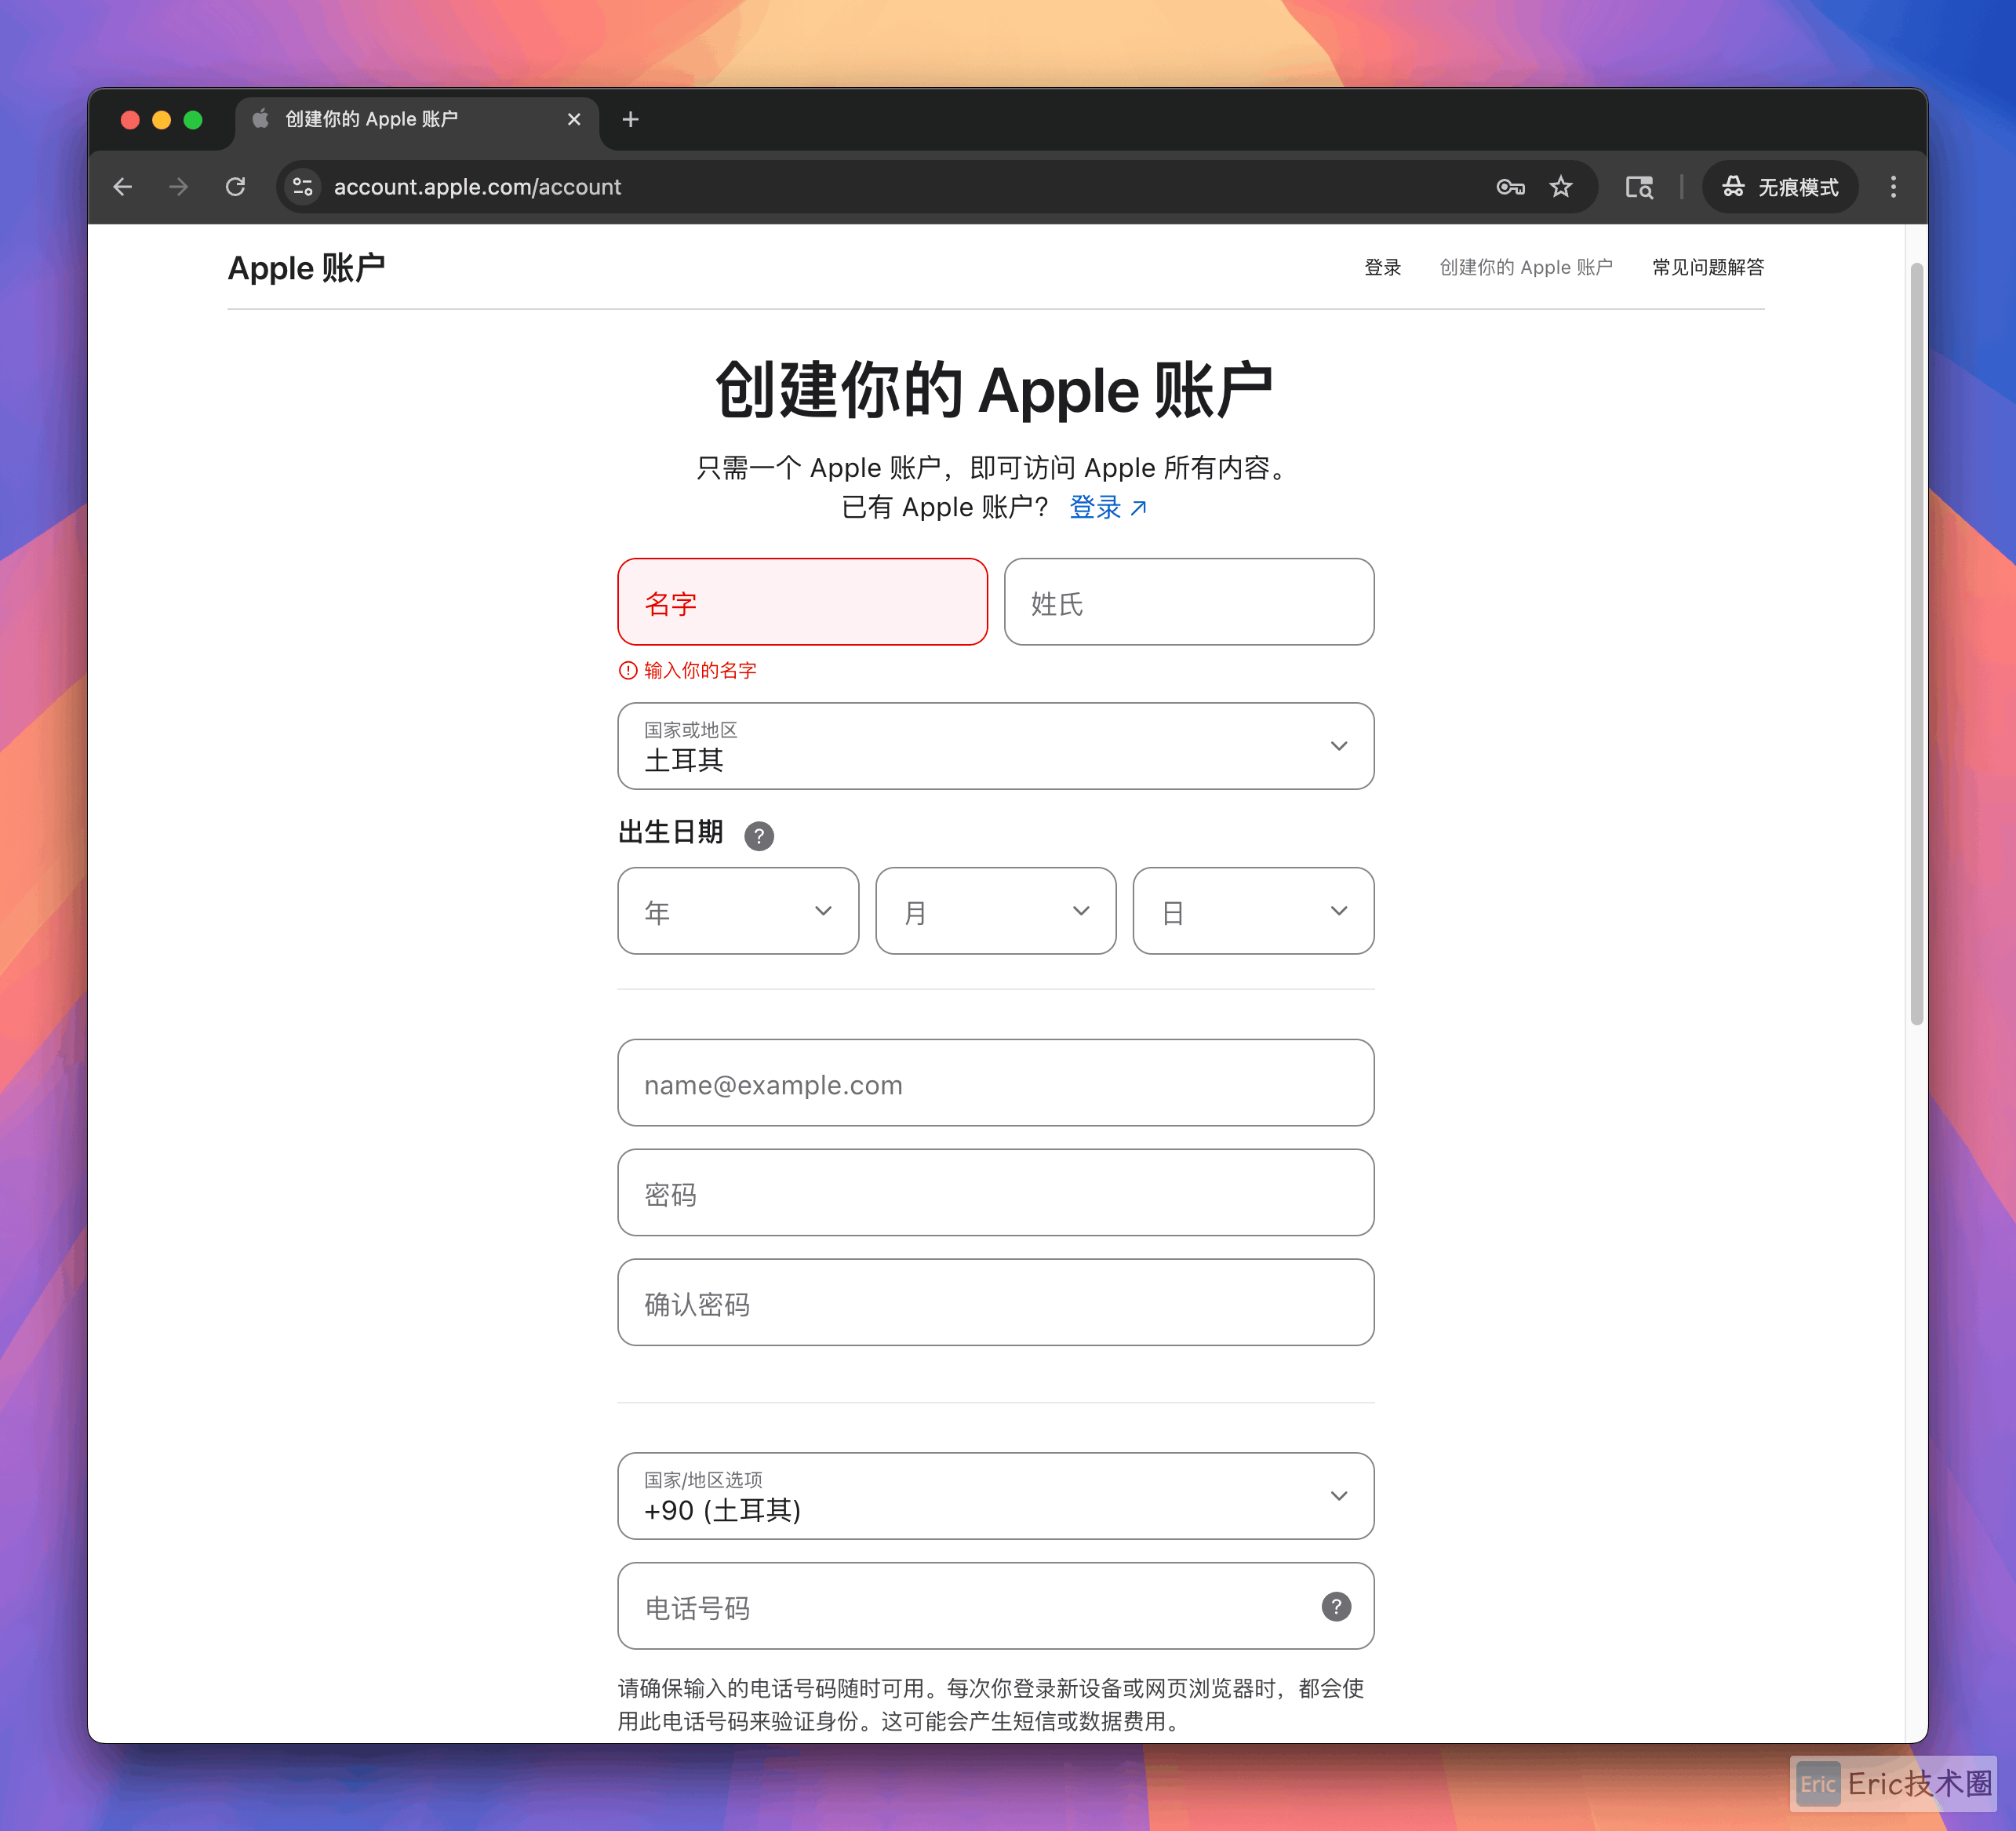Open the 年 year dropdown

coord(738,911)
